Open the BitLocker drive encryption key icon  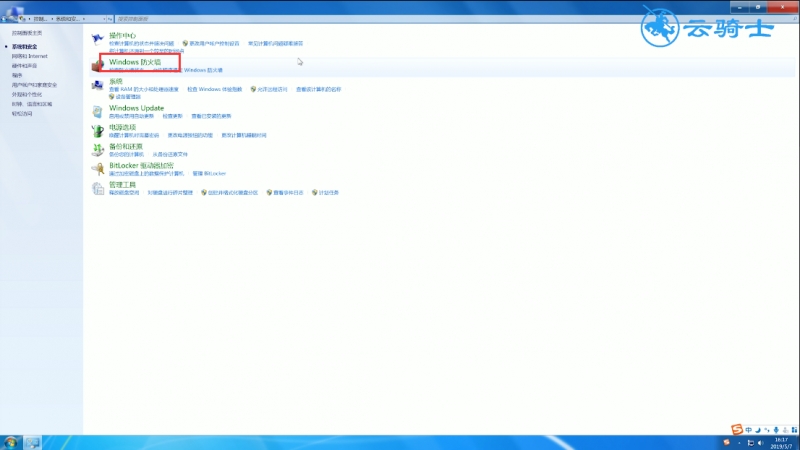coord(97,169)
